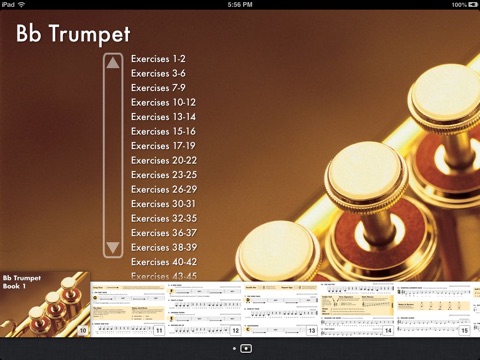Select Exercises 20-22 entry
480x360 pixels.
pyautogui.click(x=164, y=160)
